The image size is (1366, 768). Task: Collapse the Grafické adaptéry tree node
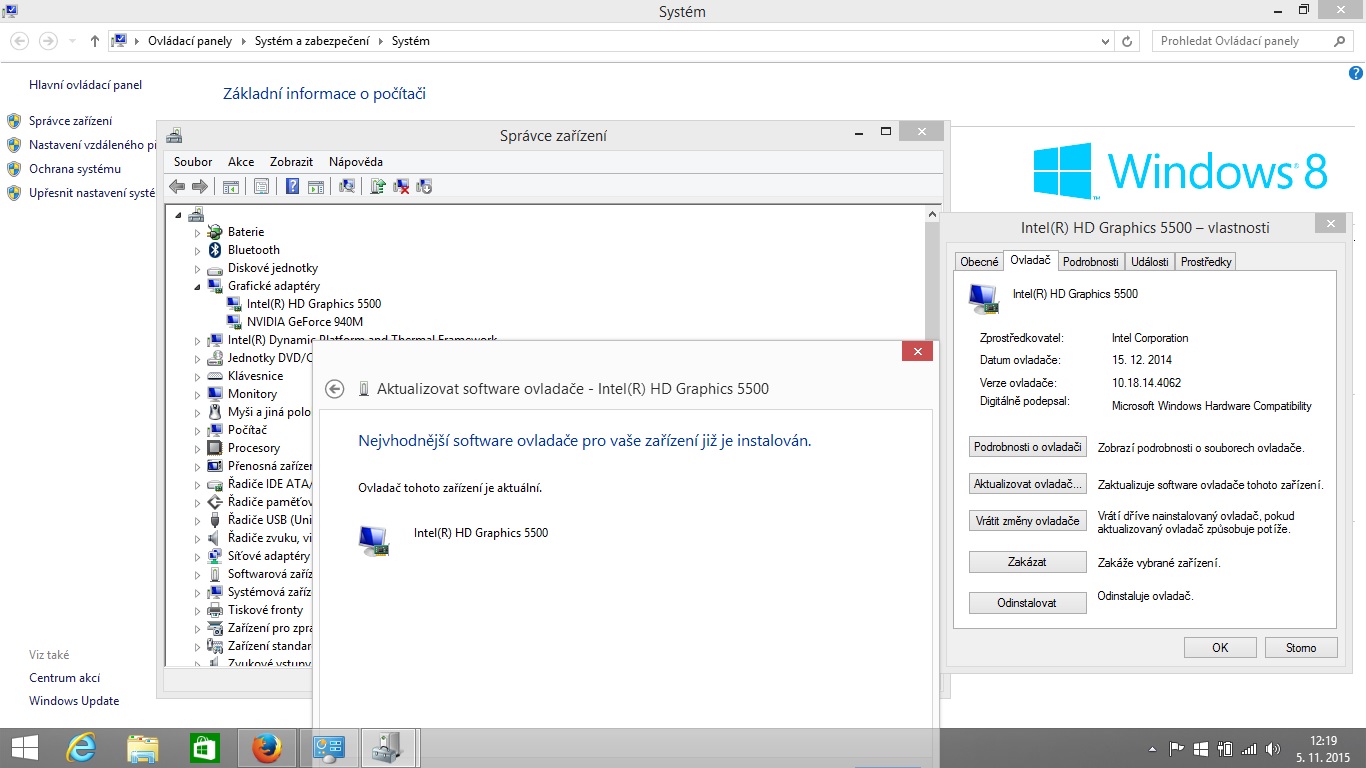click(x=198, y=286)
